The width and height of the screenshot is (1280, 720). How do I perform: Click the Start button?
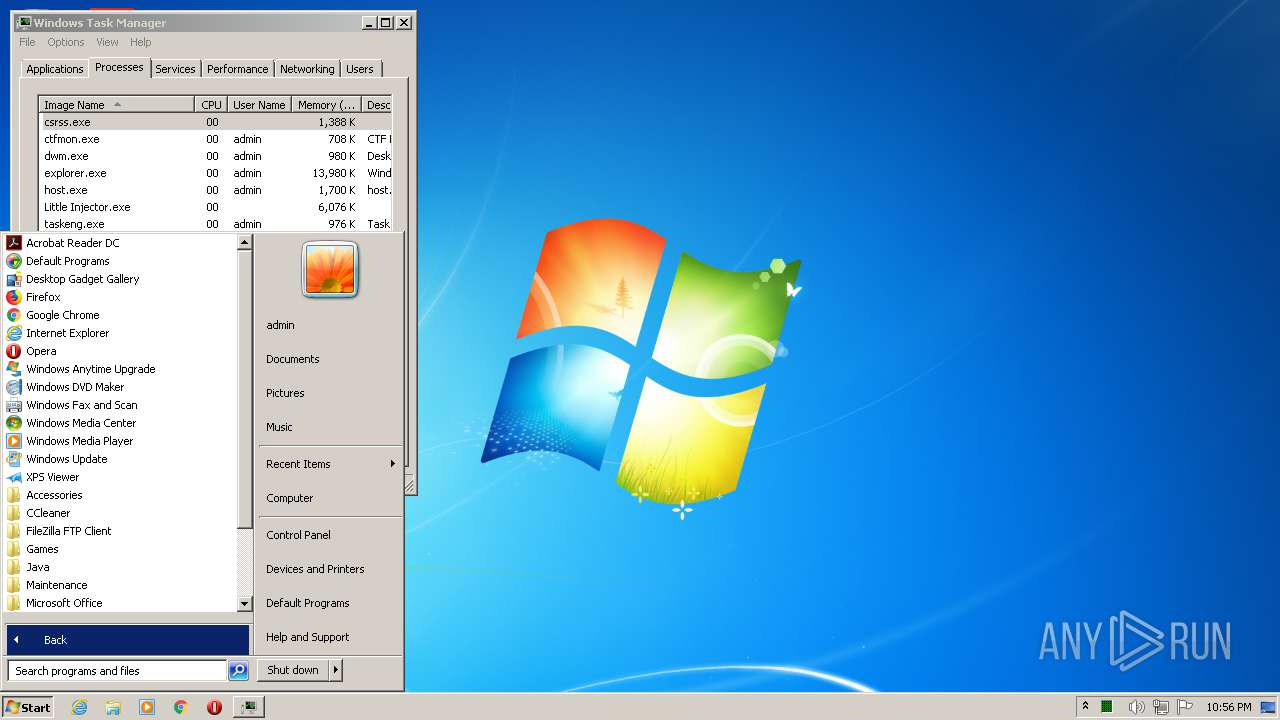(x=28, y=707)
